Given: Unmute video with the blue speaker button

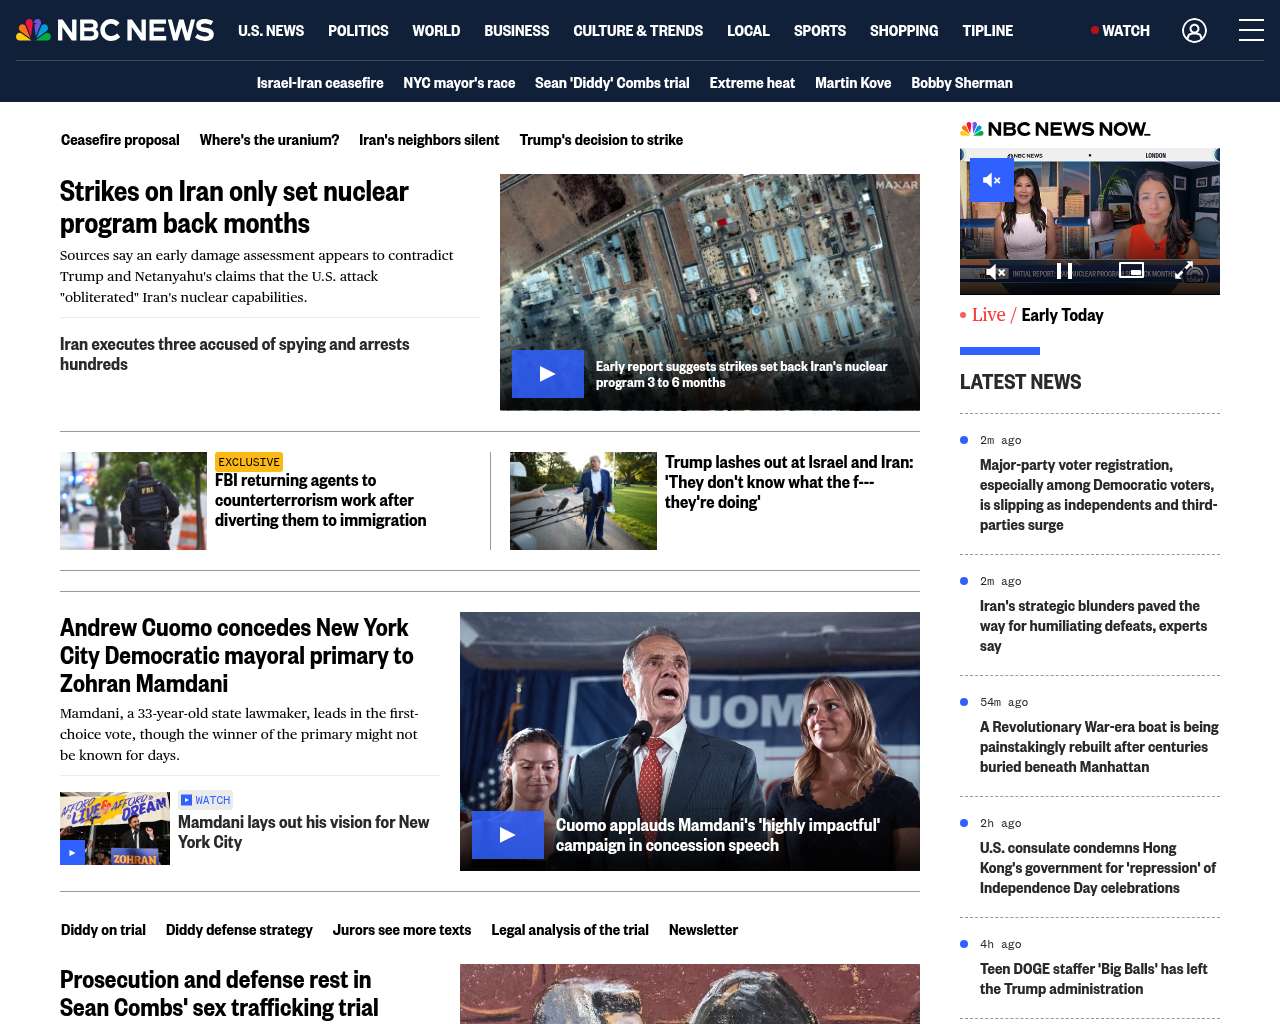Looking at the screenshot, I should pyautogui.click(x=992, y=180).
